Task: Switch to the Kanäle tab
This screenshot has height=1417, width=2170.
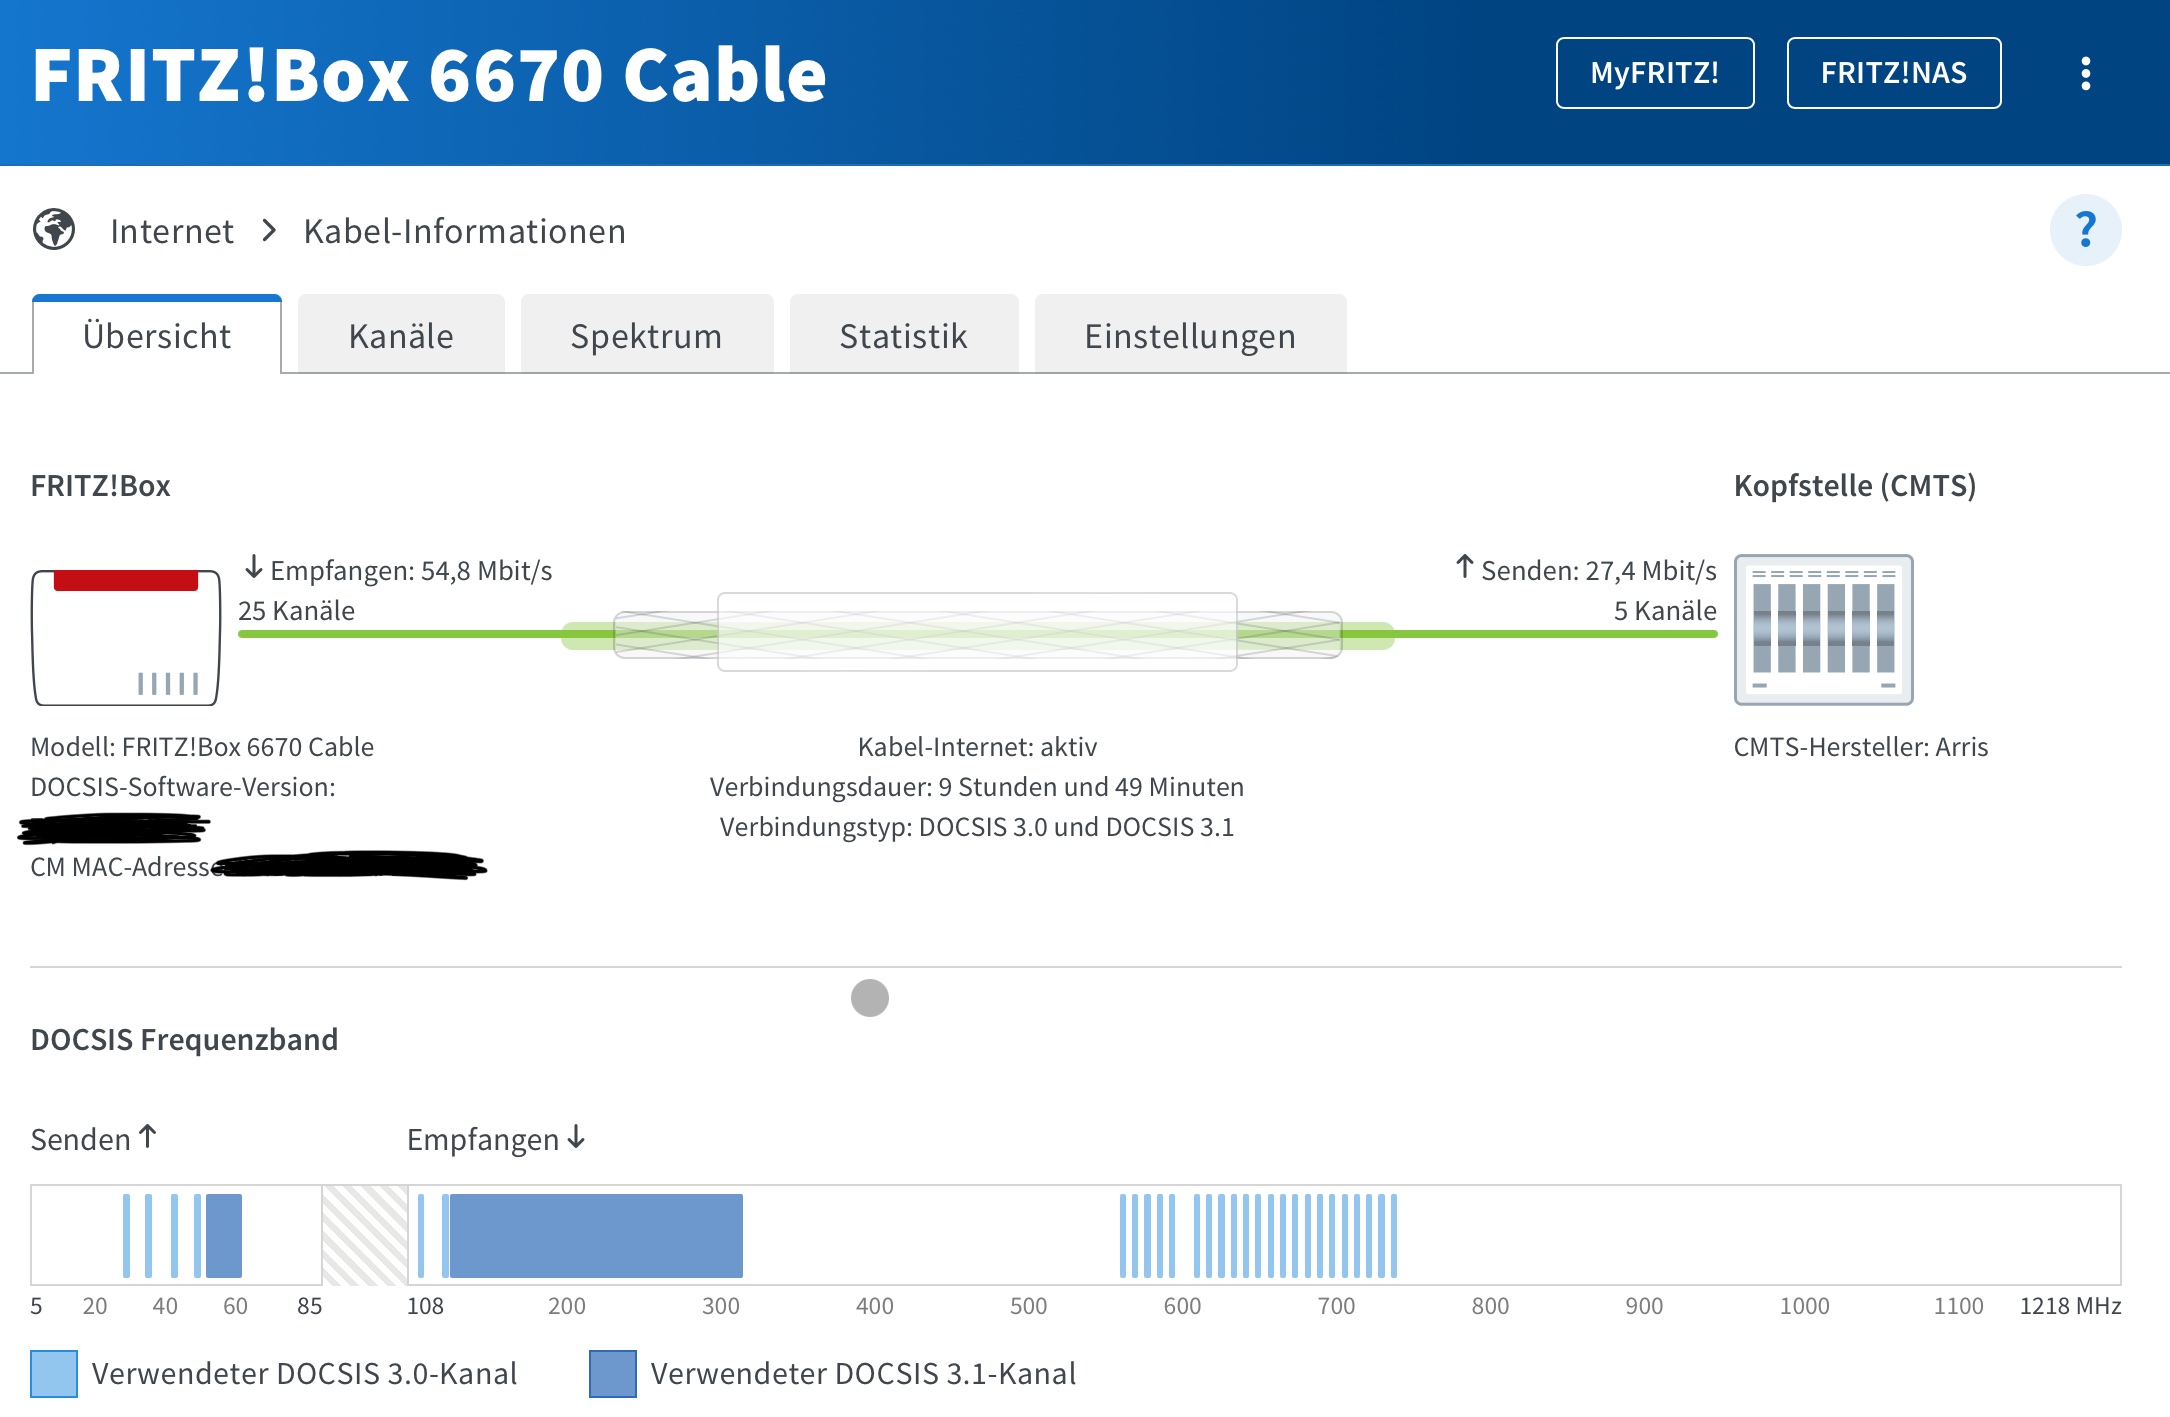Action: [x=401, y=336]
